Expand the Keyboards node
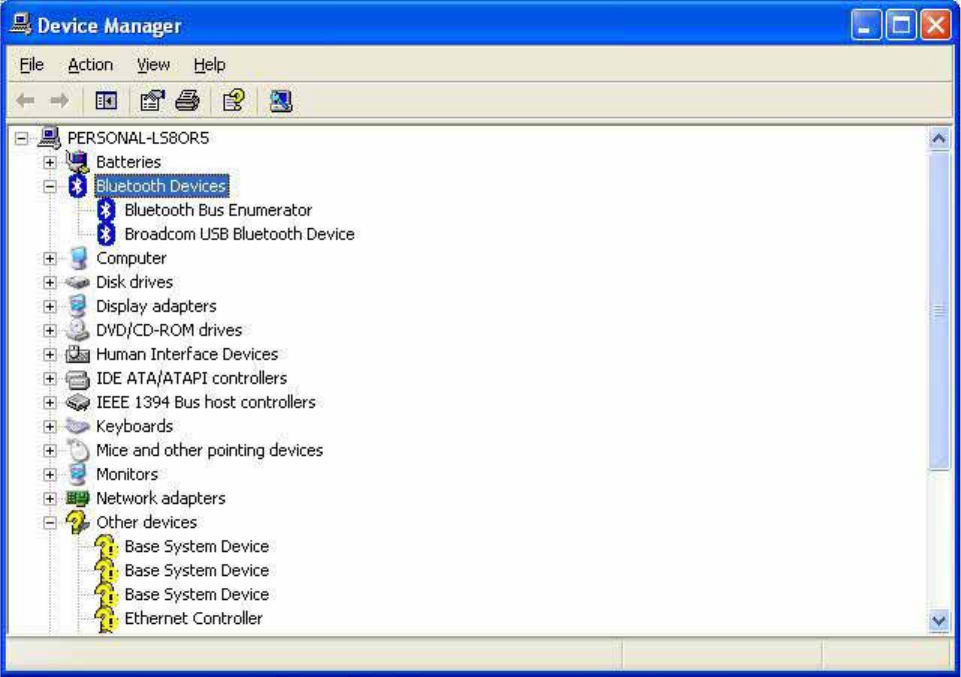The image size is (961, 677). [50, 426]
